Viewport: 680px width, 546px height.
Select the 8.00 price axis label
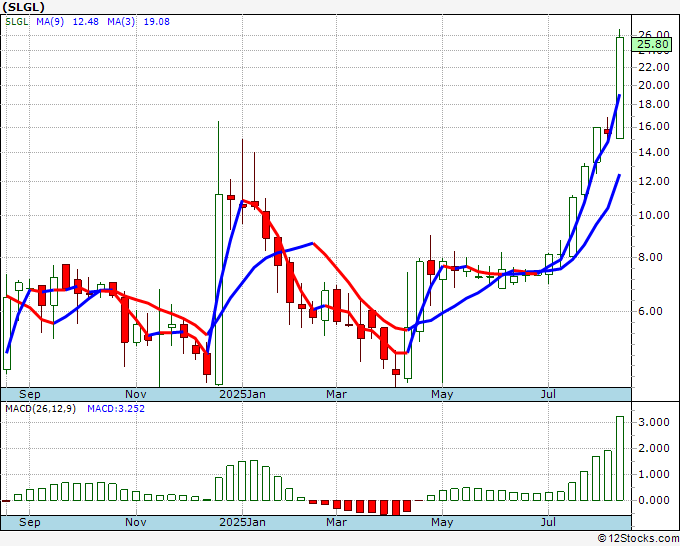click(x=650, y=258)
